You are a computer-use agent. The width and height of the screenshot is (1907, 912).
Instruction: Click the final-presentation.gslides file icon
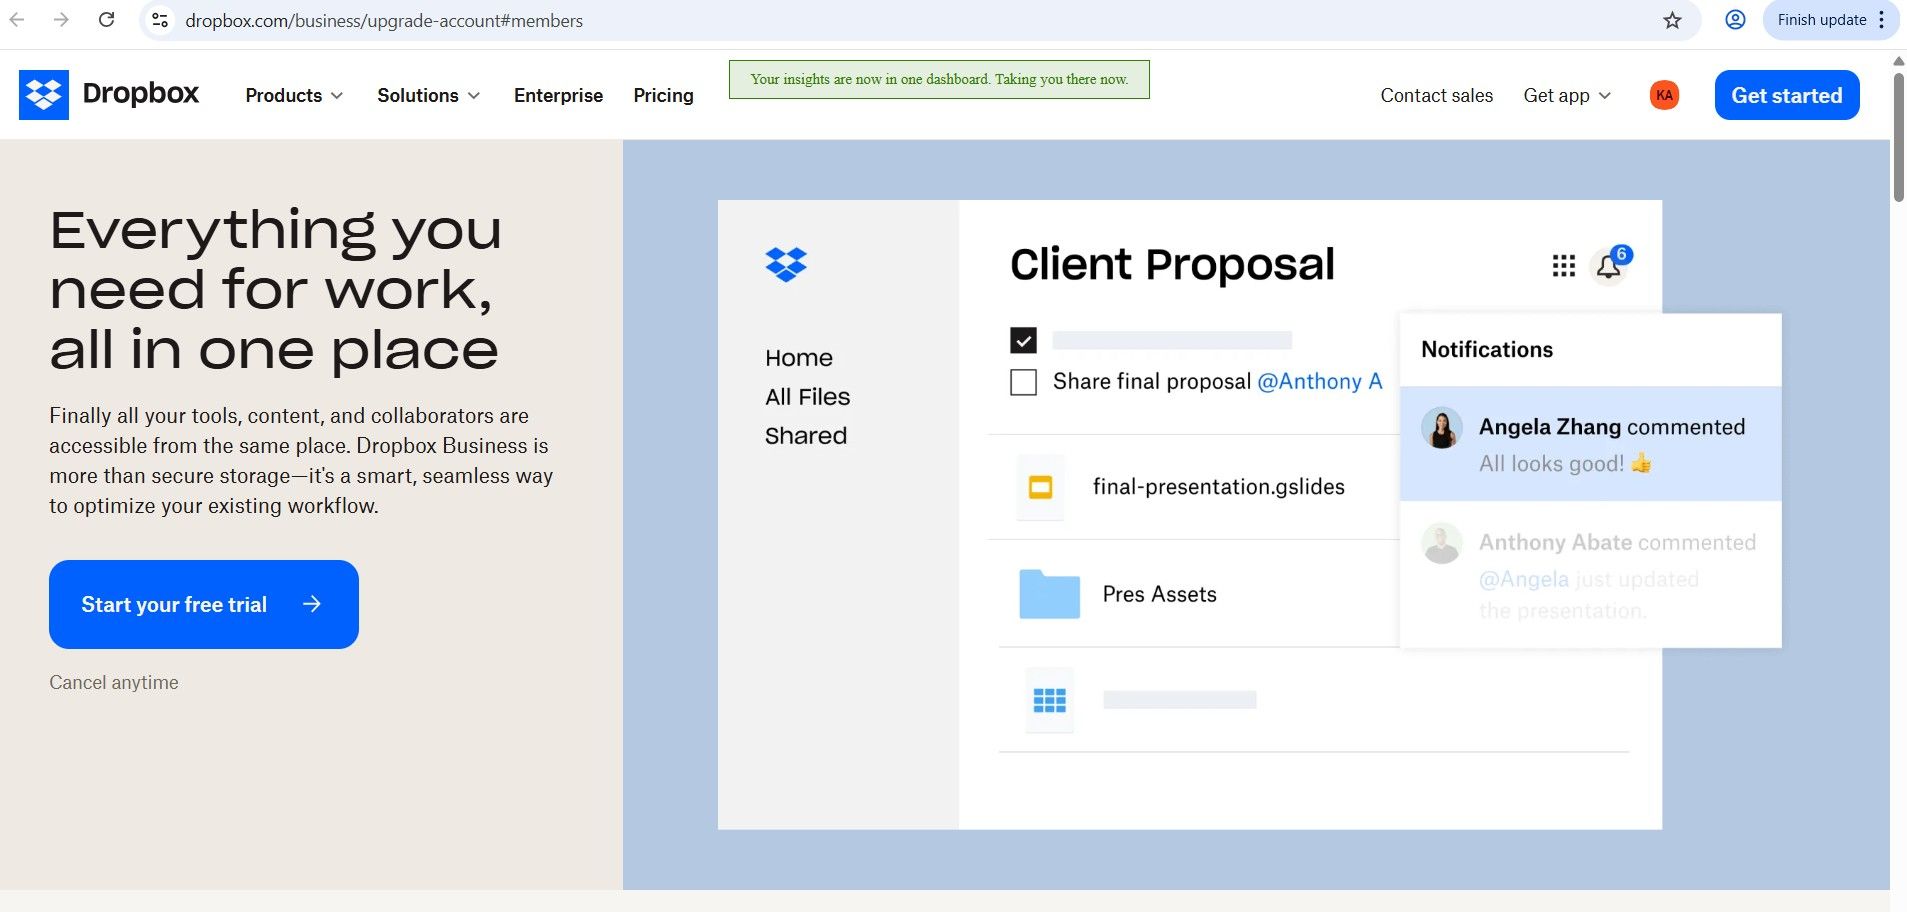(1040, 487)
